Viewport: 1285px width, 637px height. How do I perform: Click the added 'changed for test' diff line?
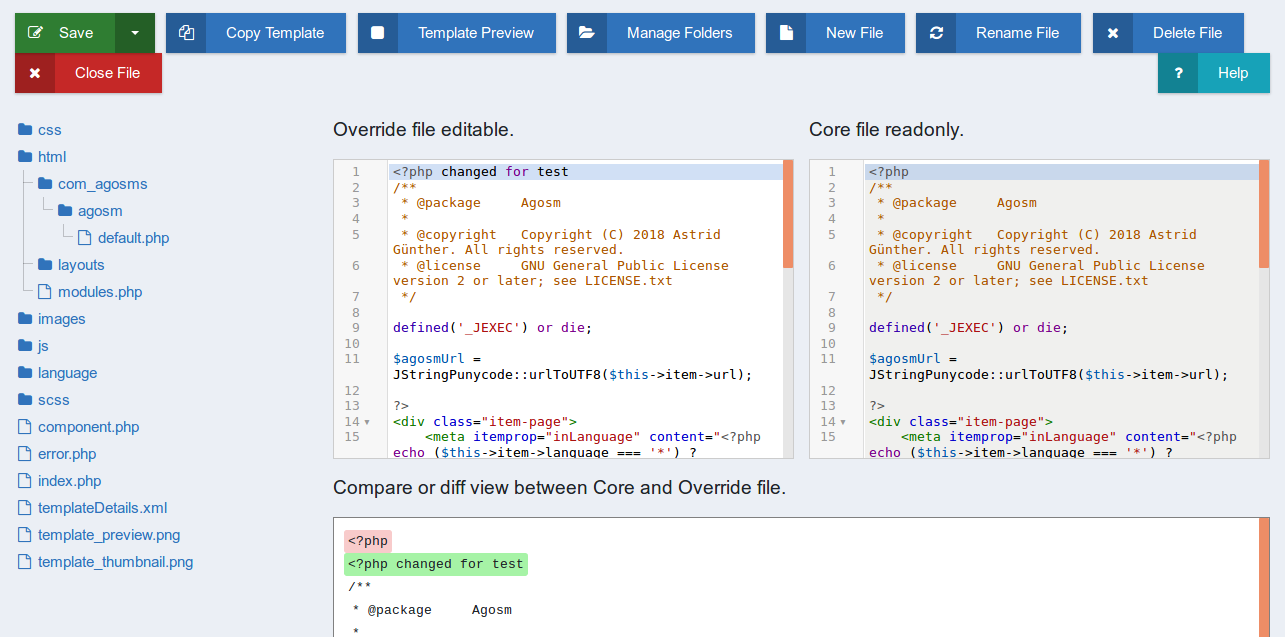click(435, 564)
